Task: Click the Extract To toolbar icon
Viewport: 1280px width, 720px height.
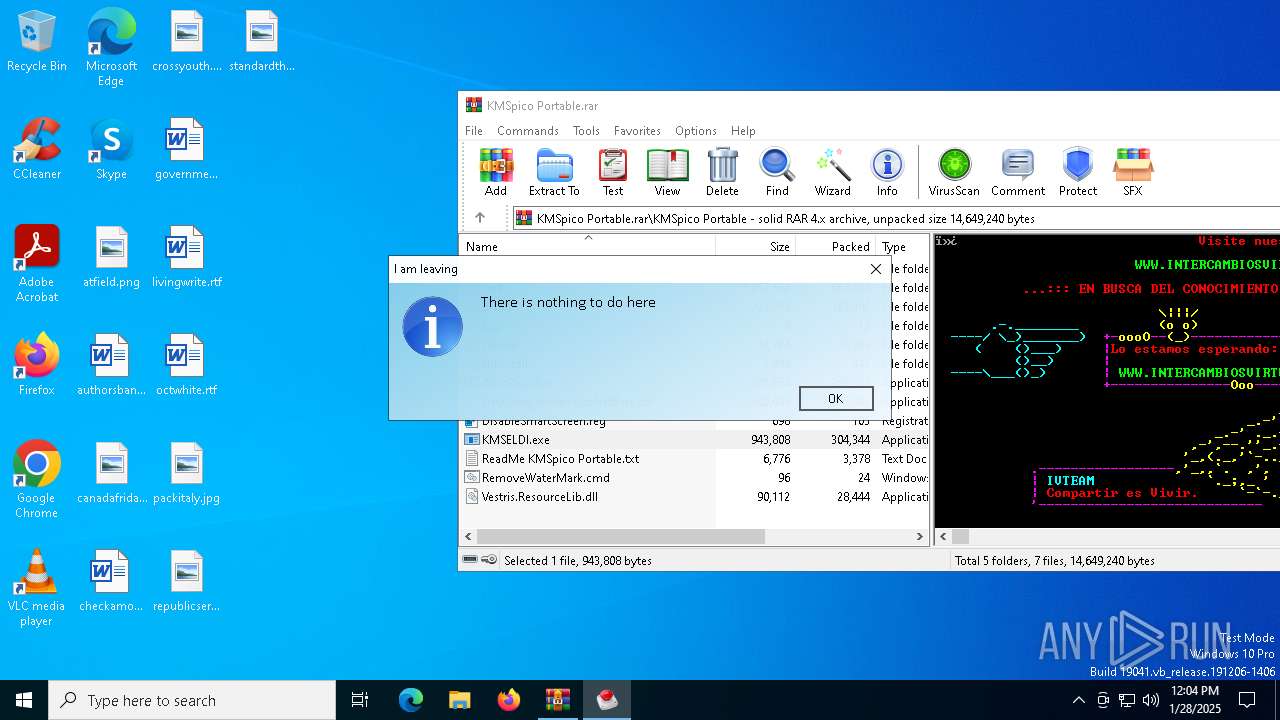Action: coord(554,172)
